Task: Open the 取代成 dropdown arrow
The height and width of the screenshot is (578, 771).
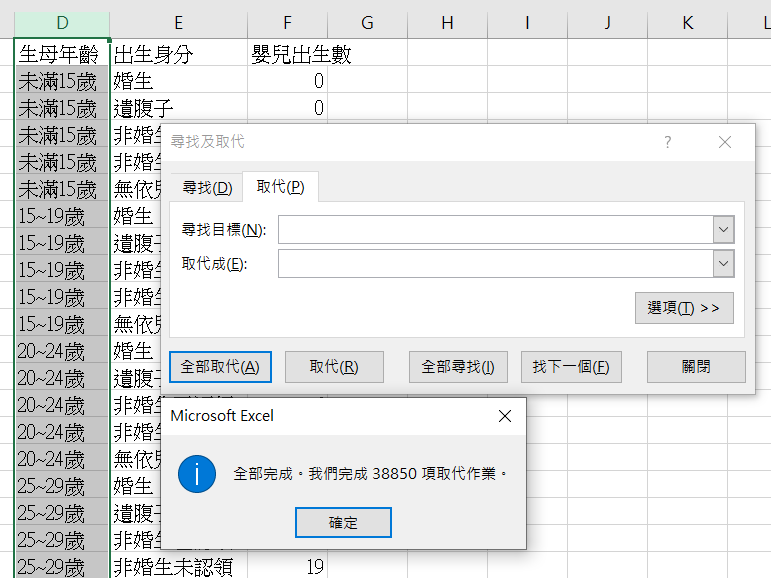Action: point(724,264)
